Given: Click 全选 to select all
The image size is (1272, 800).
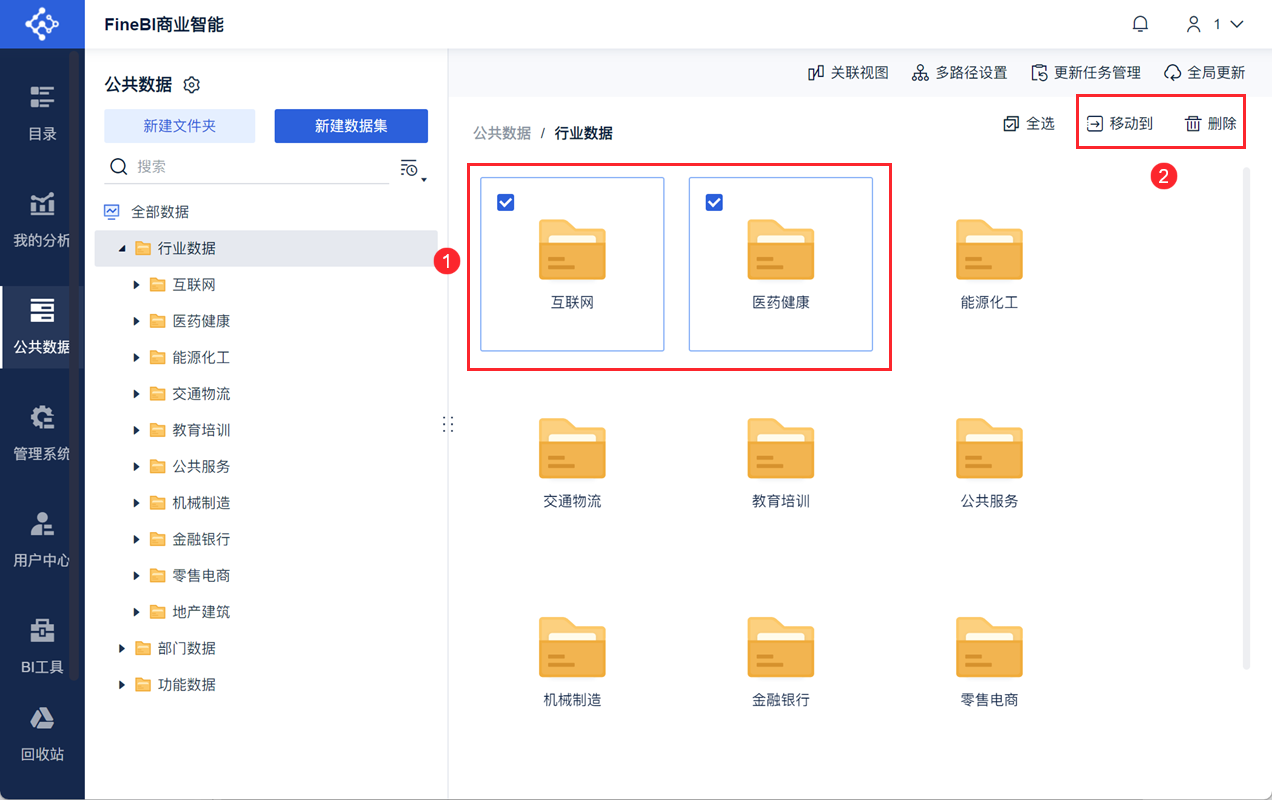Looking at the screenshot, I should 1029,124.
